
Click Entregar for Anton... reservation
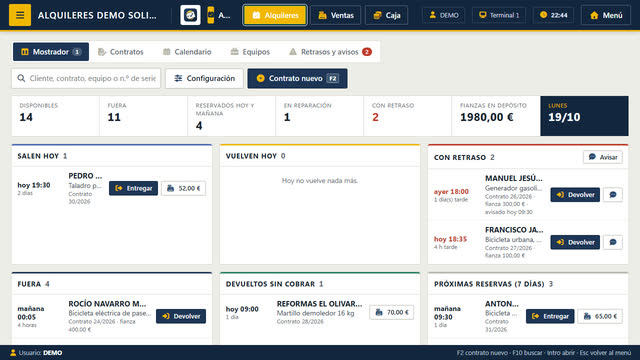click(x=550, y=316)
